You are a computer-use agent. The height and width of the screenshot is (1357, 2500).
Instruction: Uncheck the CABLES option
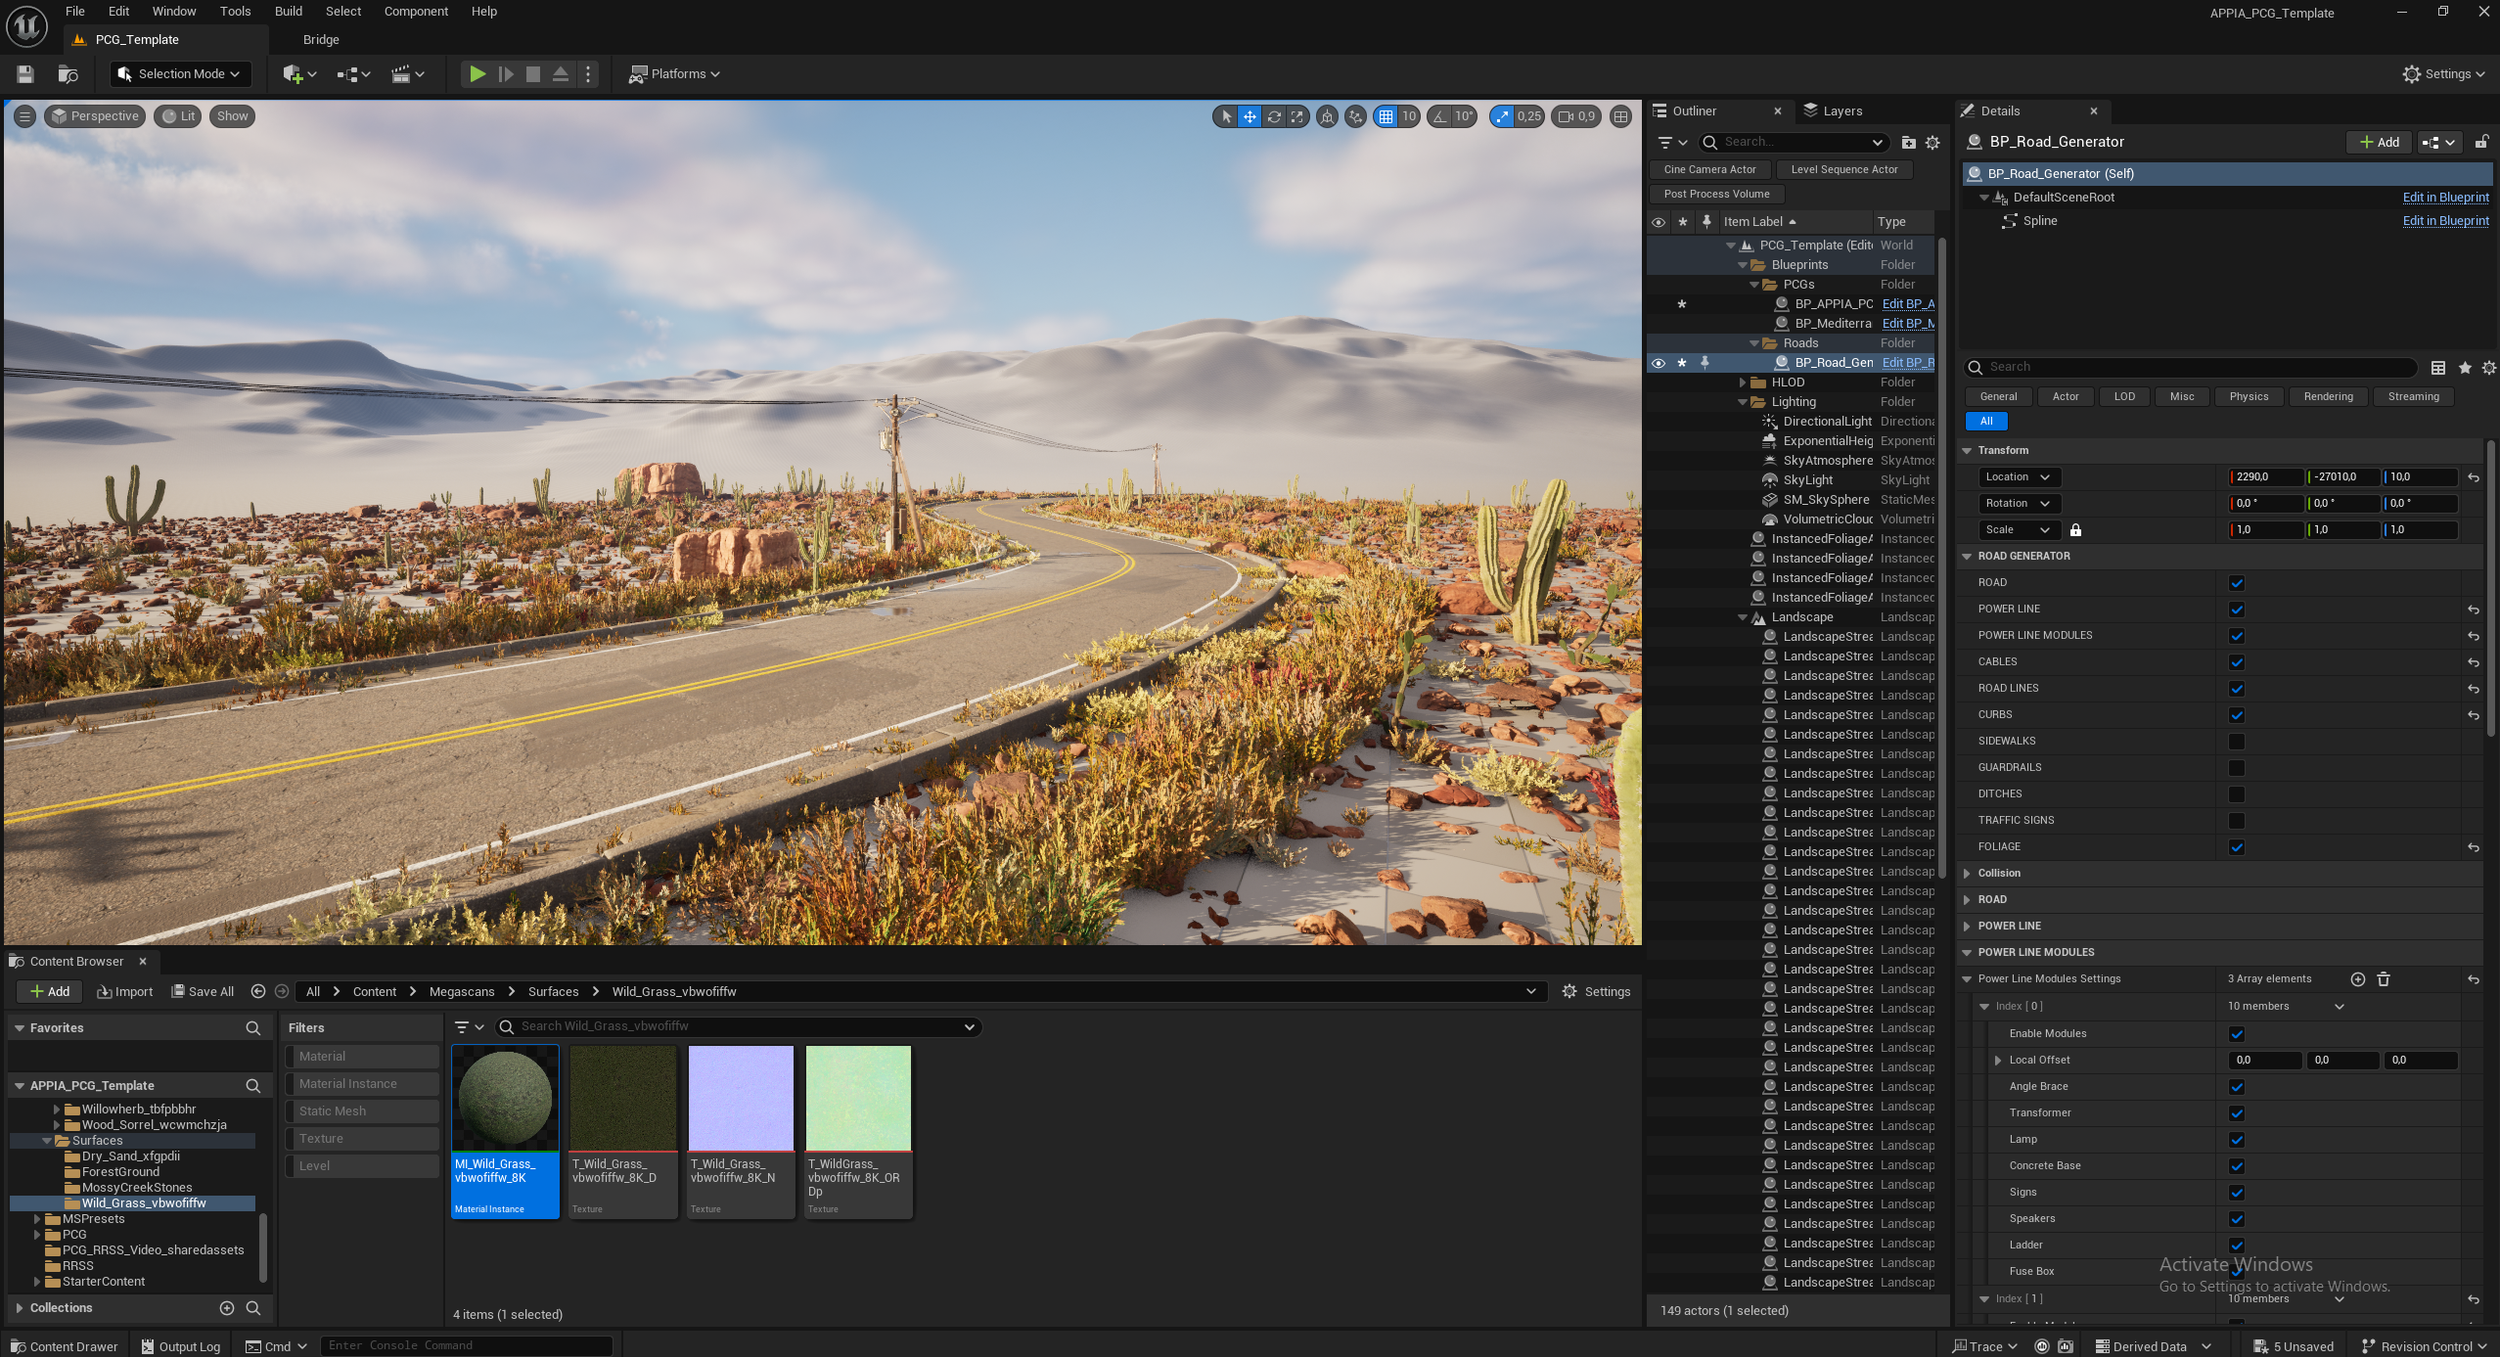point(2237,662)
